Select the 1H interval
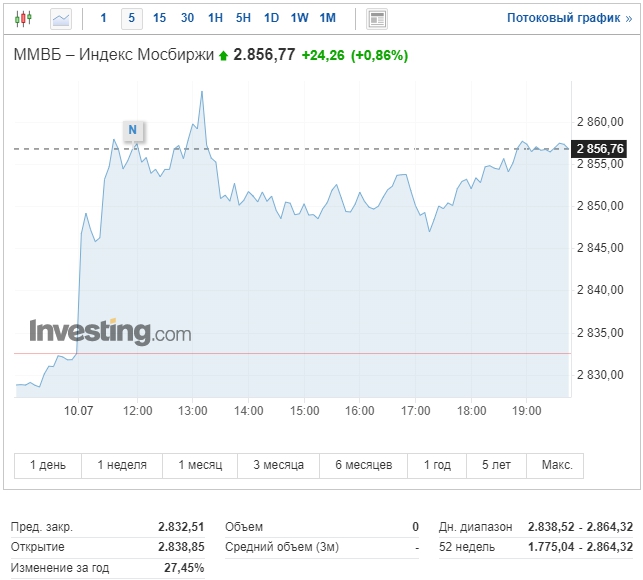 click(x=215, y=18)
